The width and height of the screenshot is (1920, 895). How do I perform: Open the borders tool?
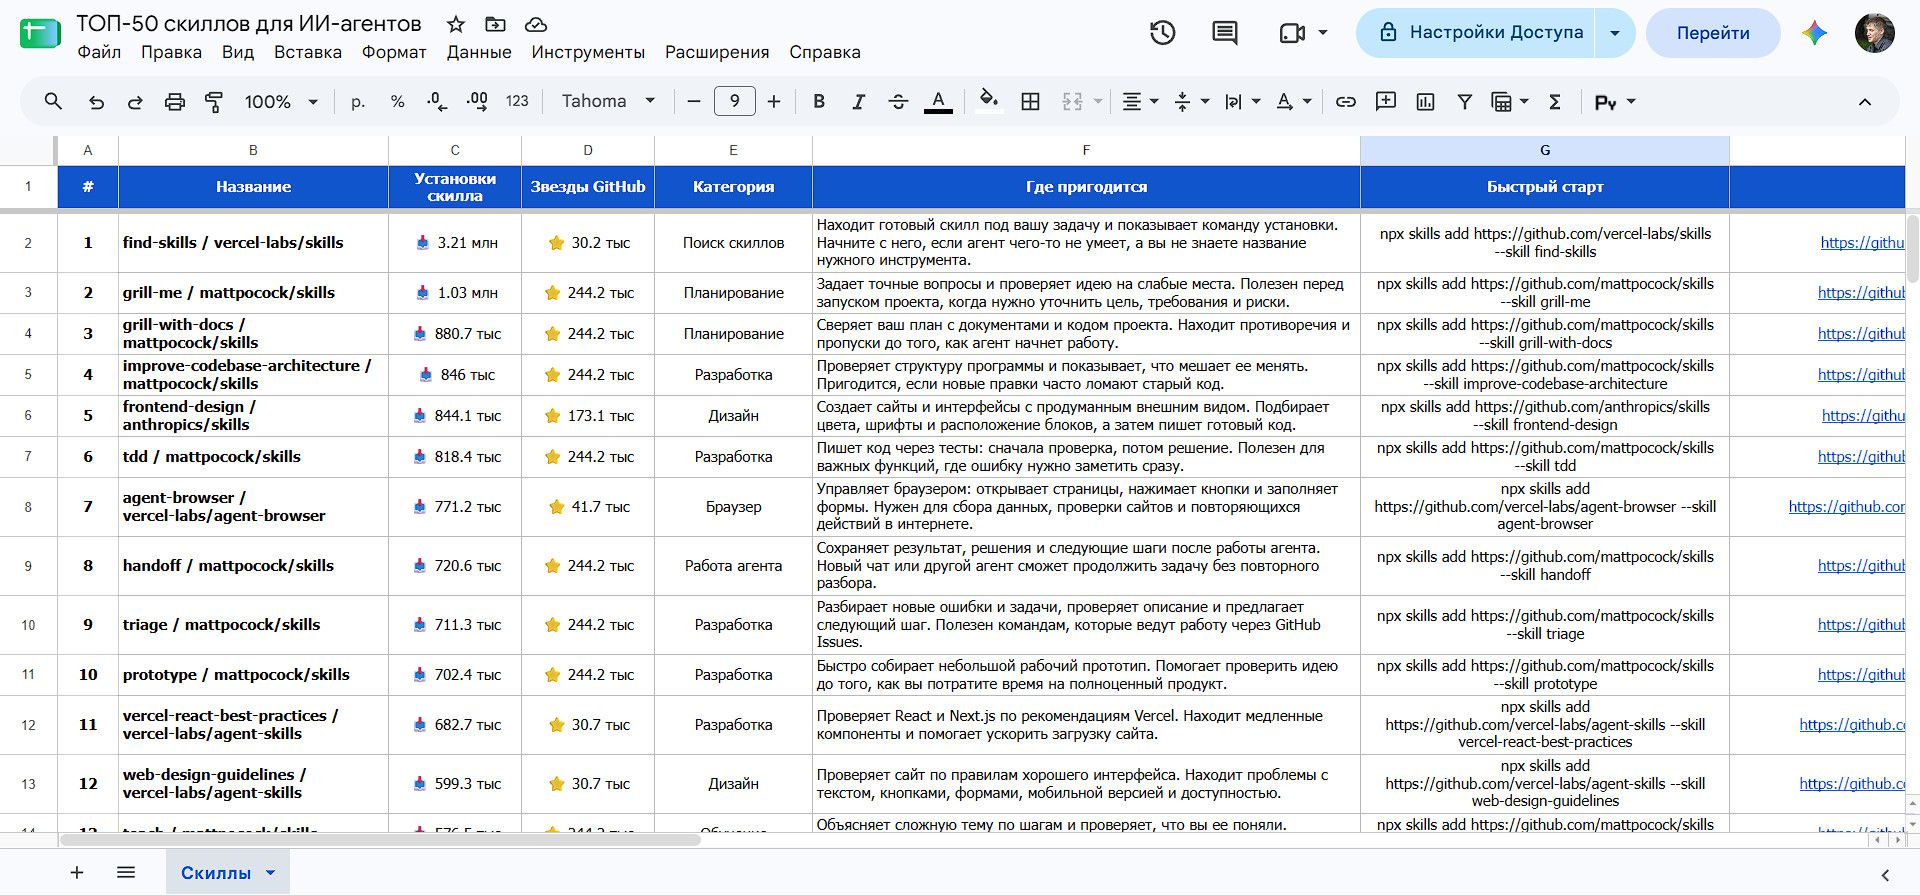click(1030, 102)
